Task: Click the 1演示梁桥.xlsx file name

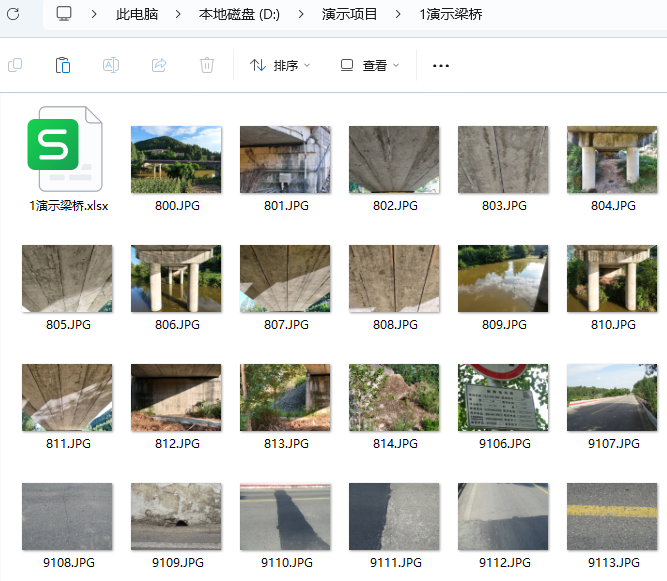Action: (68, 206)
